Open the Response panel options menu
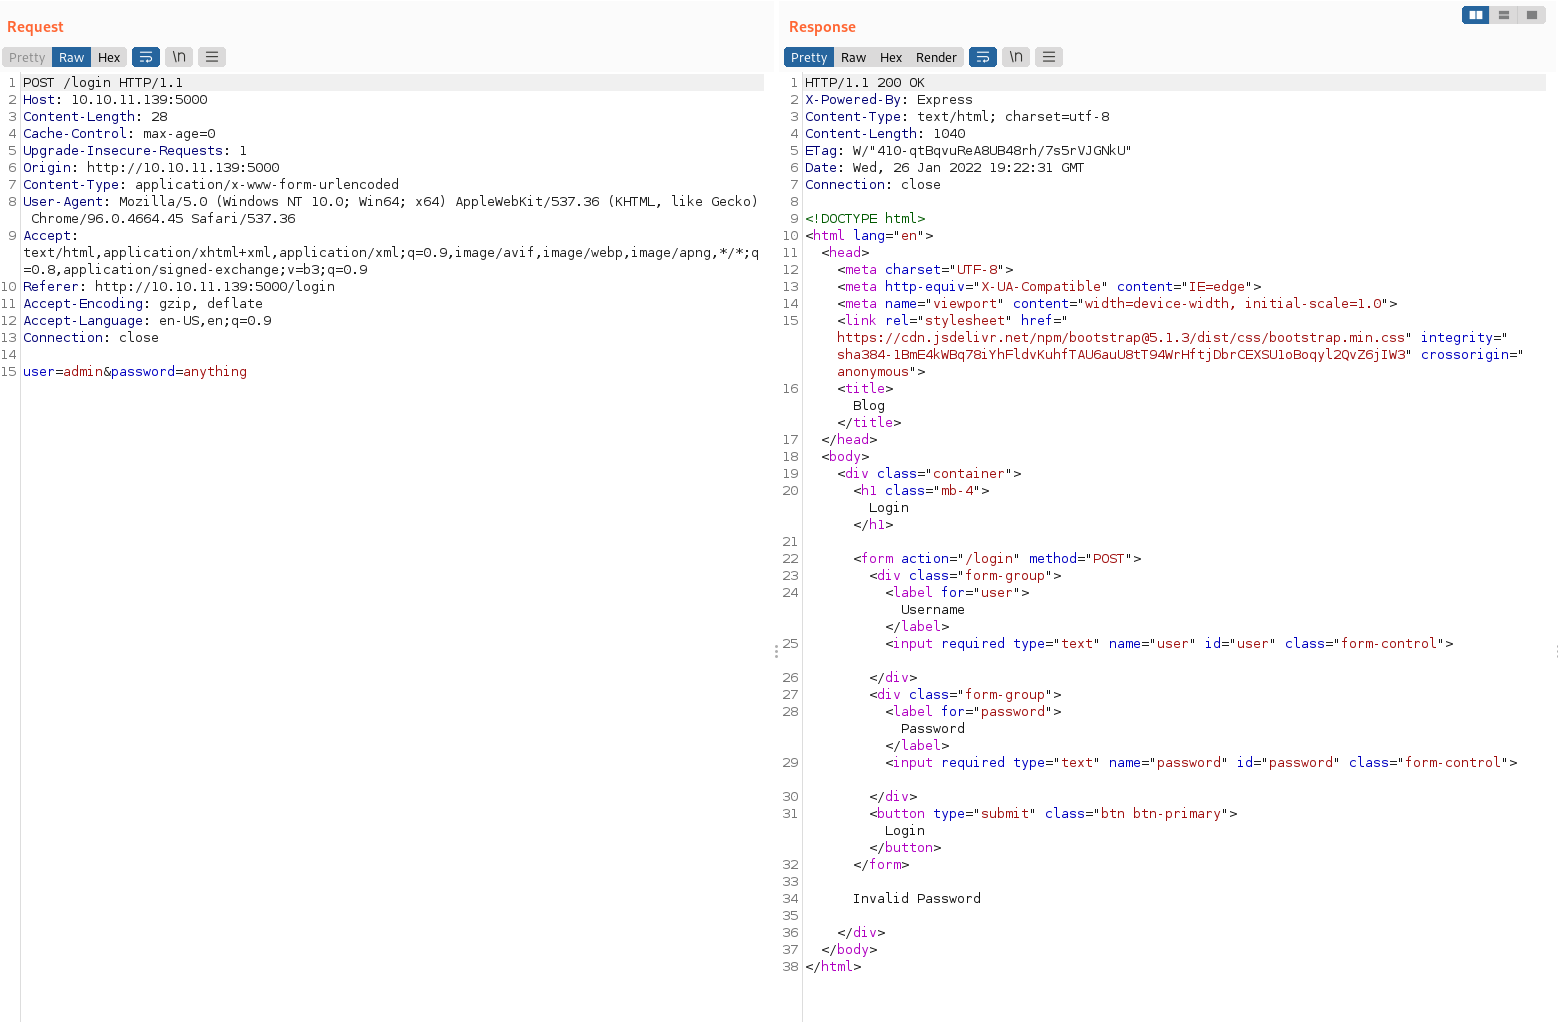This screenshot has height=1022, width=1558. (x=1049, y=57)
